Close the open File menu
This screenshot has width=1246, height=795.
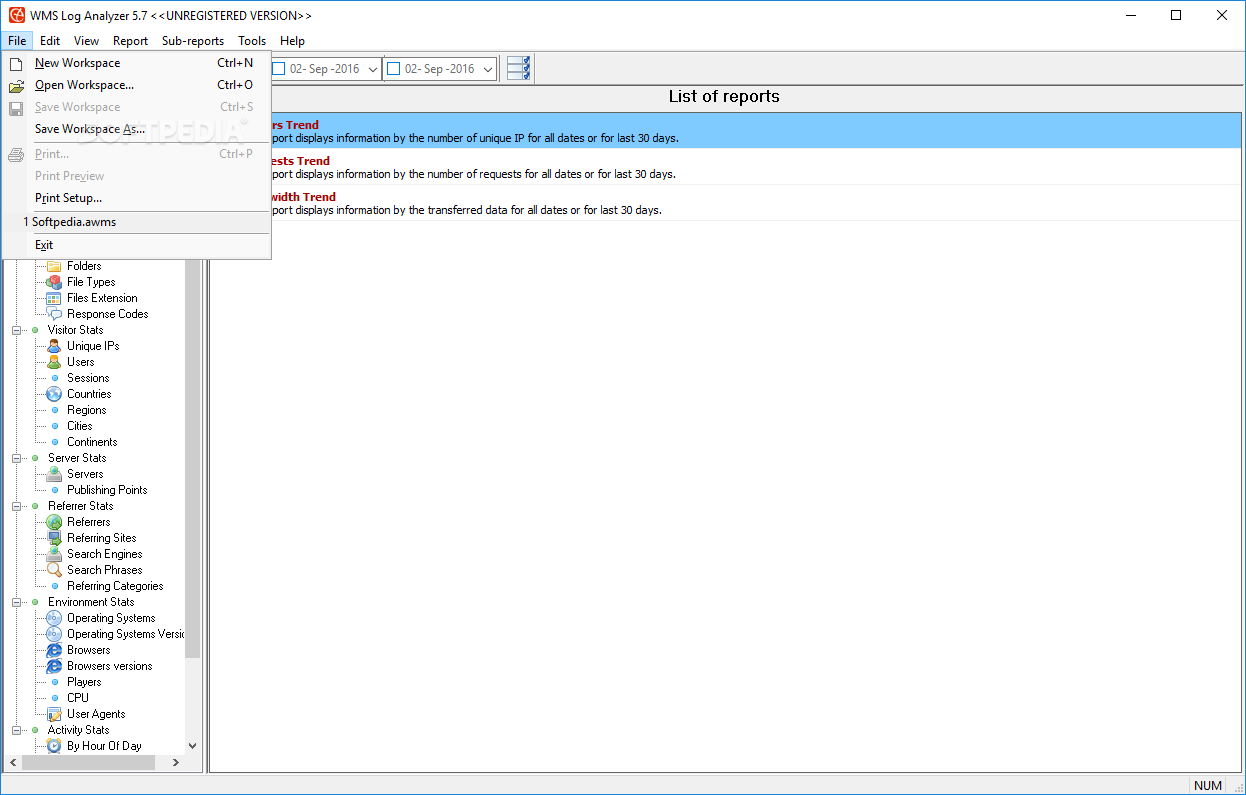coord(17,41)
